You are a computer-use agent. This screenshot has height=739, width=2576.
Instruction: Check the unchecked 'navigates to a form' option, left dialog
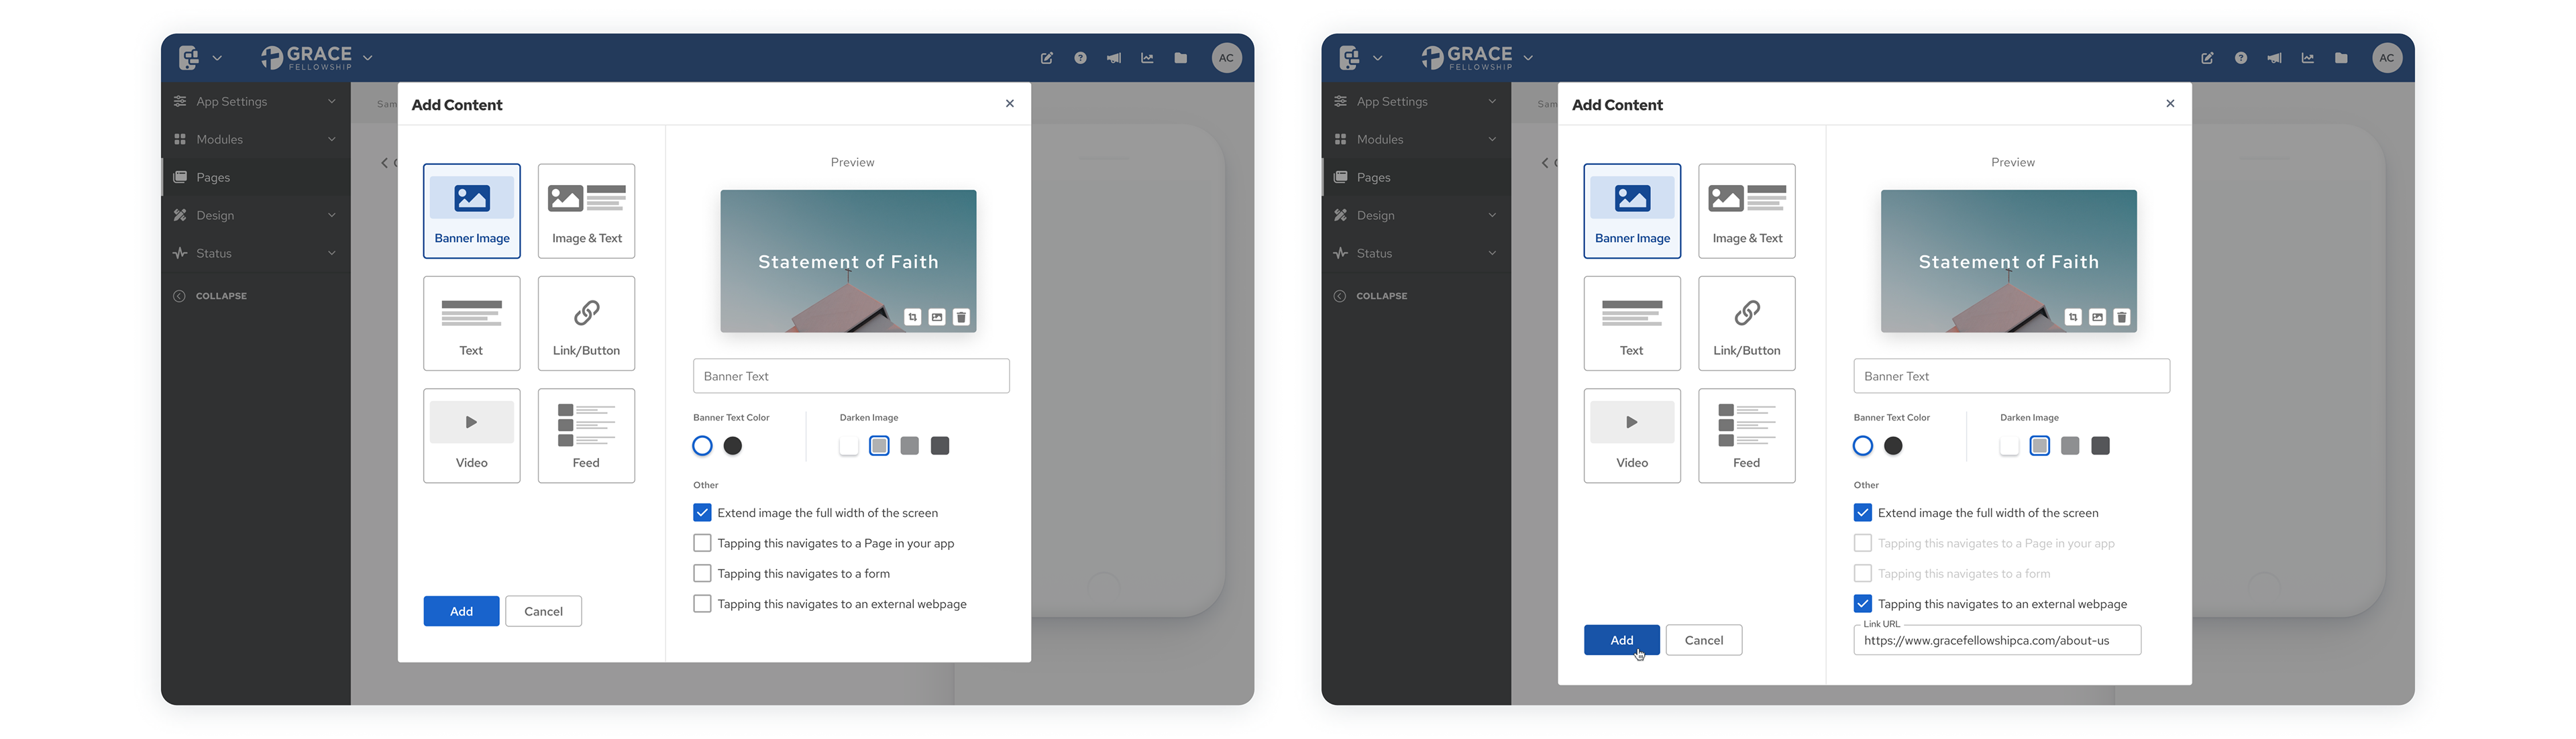[x=702, y=574]
